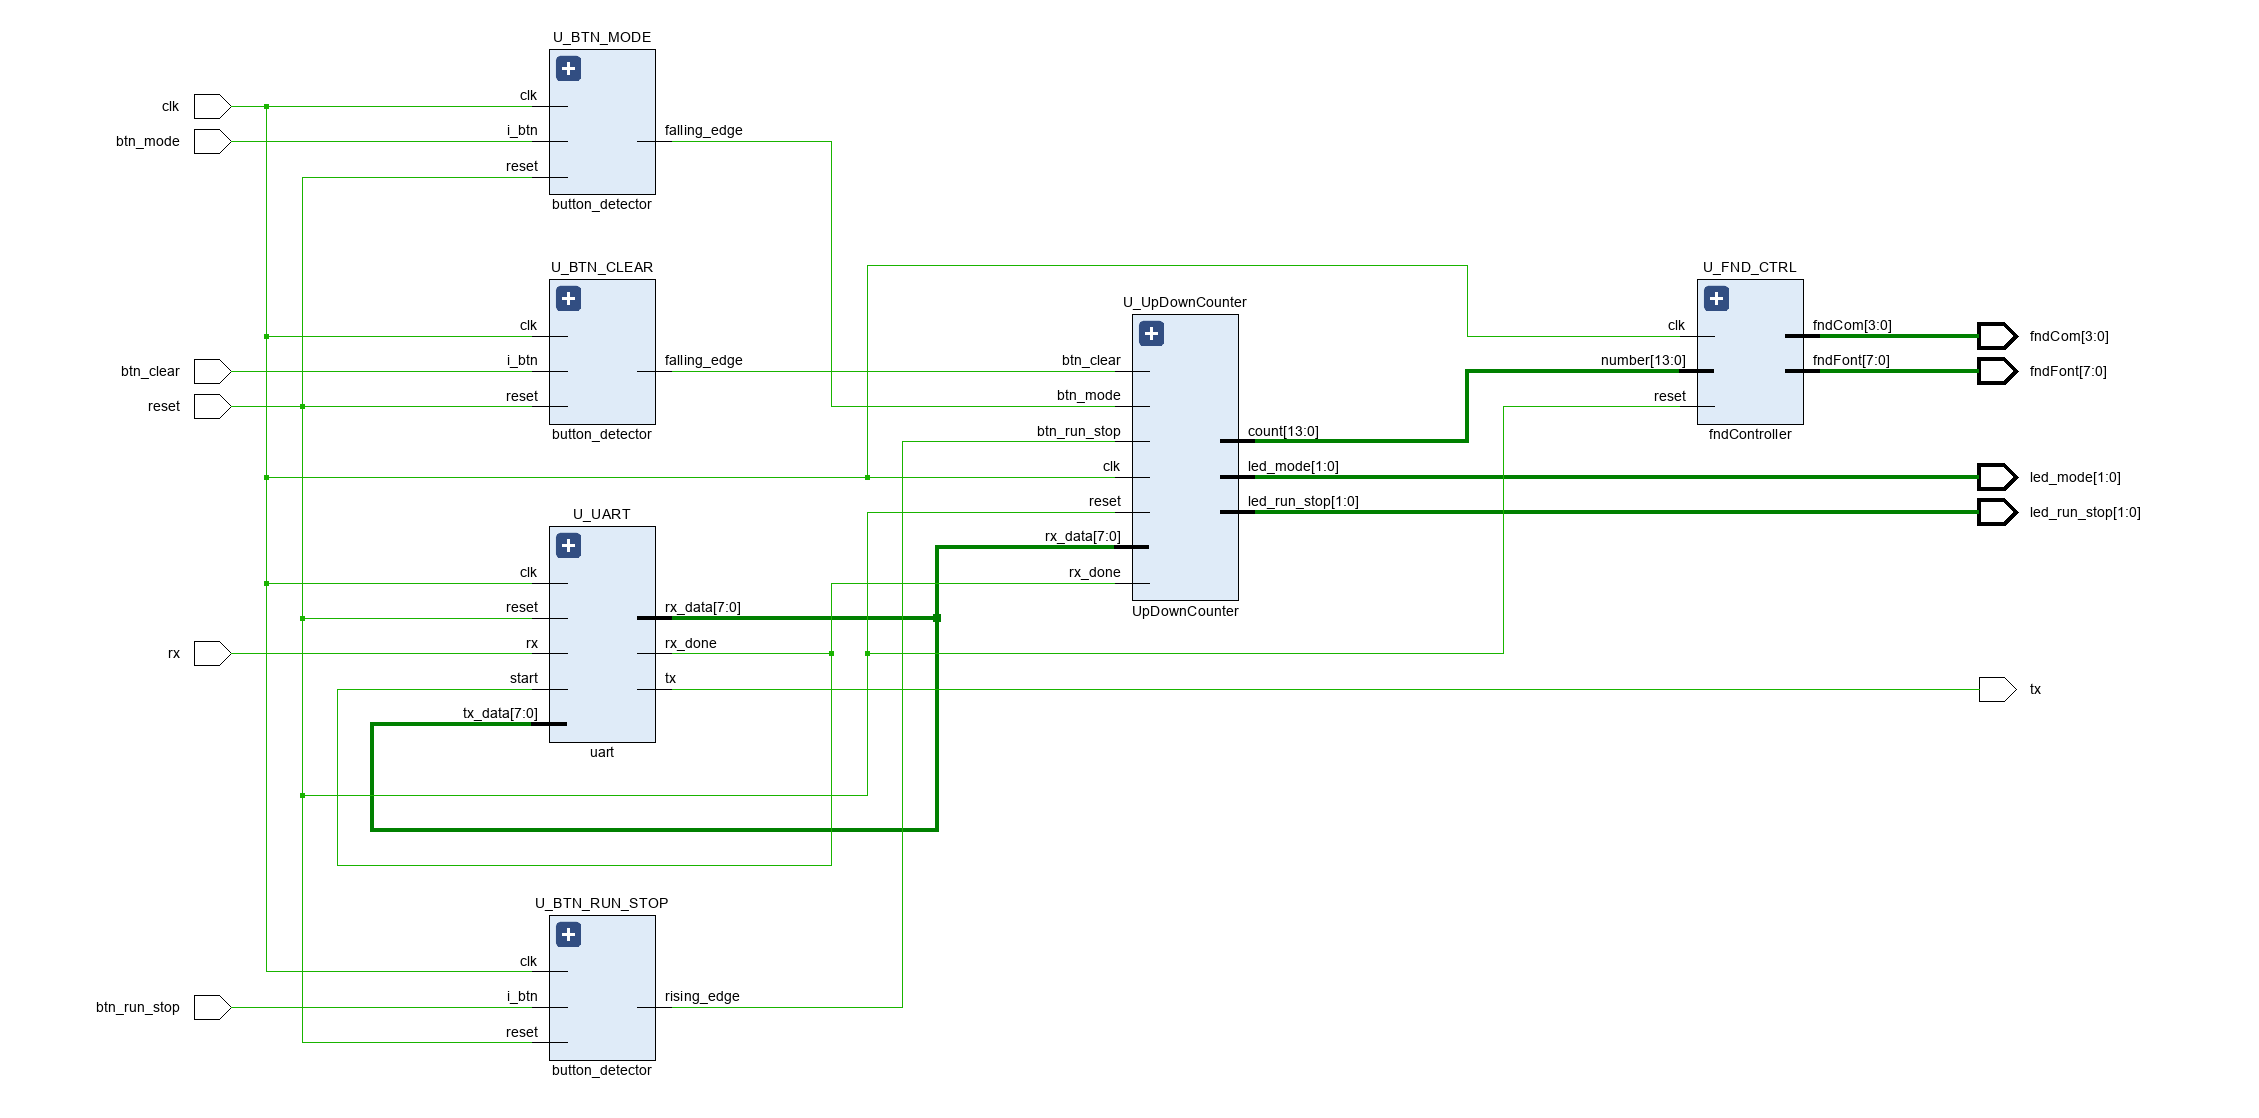Select the count[13:0] pin label
Image resolution: width=2259 pixels, height=1118 pixels.
coord(1283,431)
